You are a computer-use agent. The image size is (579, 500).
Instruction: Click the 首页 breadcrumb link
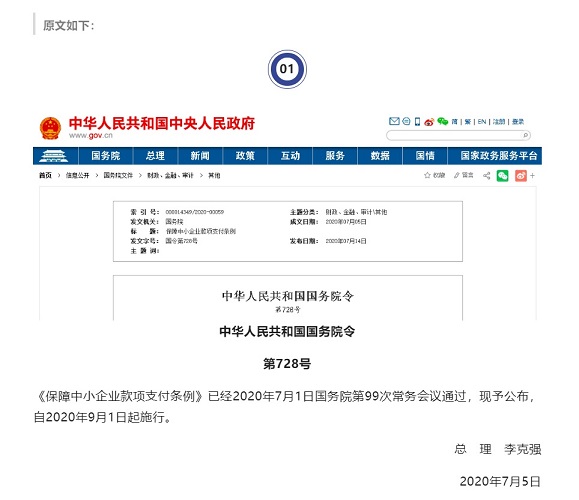click(x=45, y=175)
